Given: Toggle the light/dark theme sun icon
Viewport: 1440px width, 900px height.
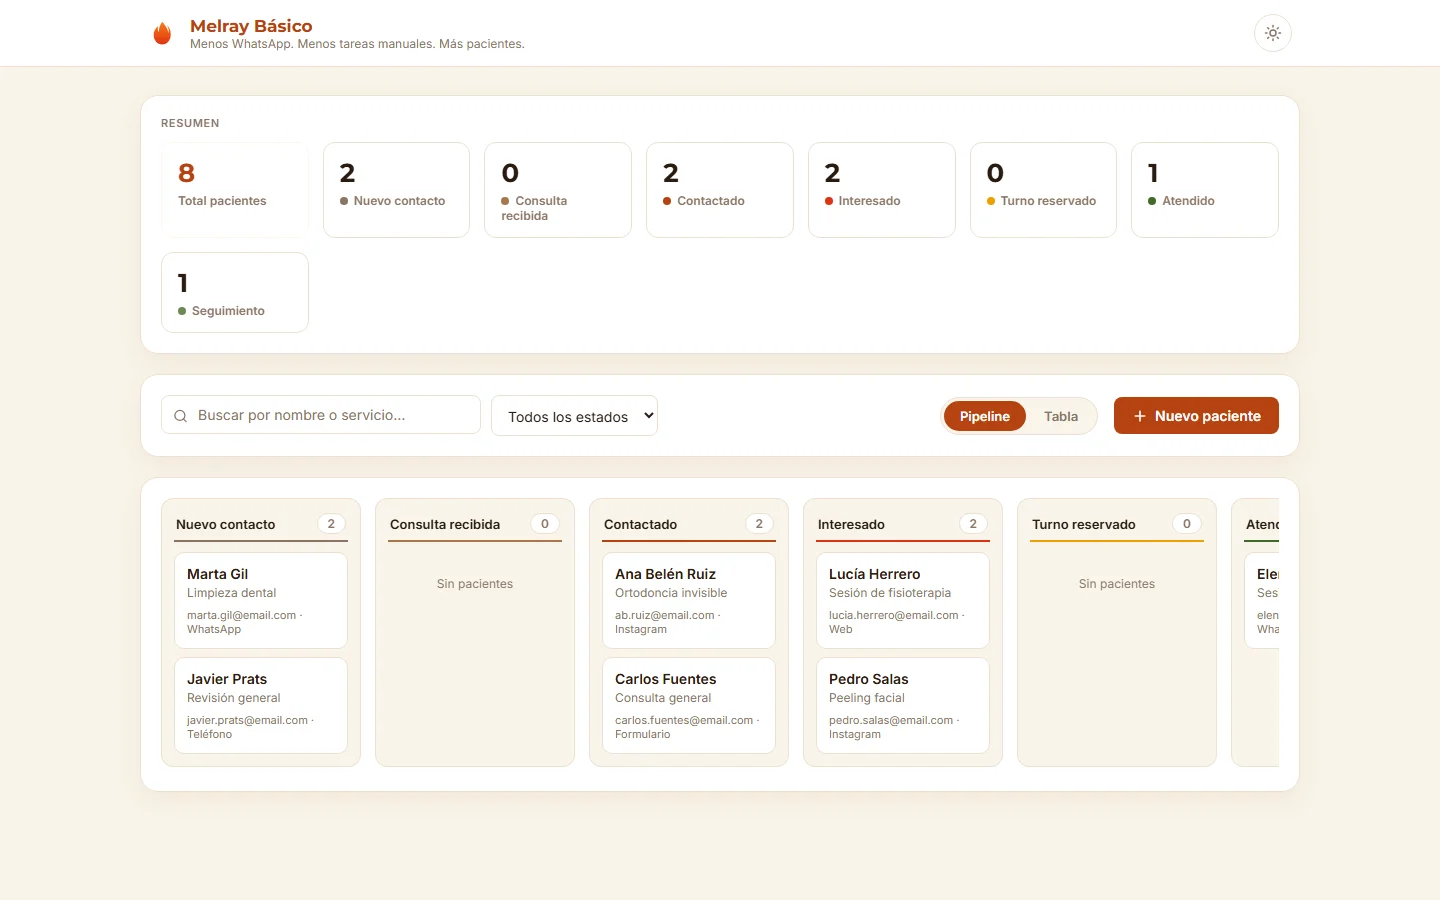Looking at the screenshot, I should click(1273, 33).
